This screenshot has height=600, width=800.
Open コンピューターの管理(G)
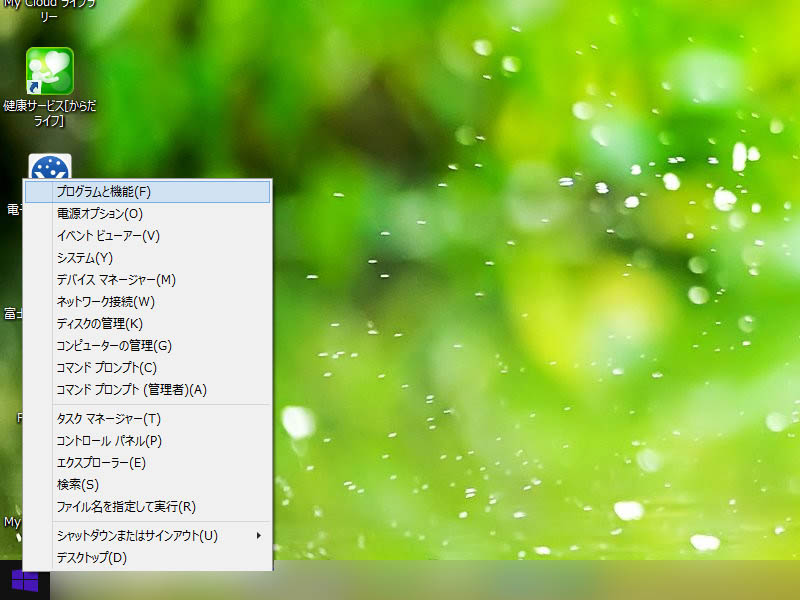click(x=114, y=345)
